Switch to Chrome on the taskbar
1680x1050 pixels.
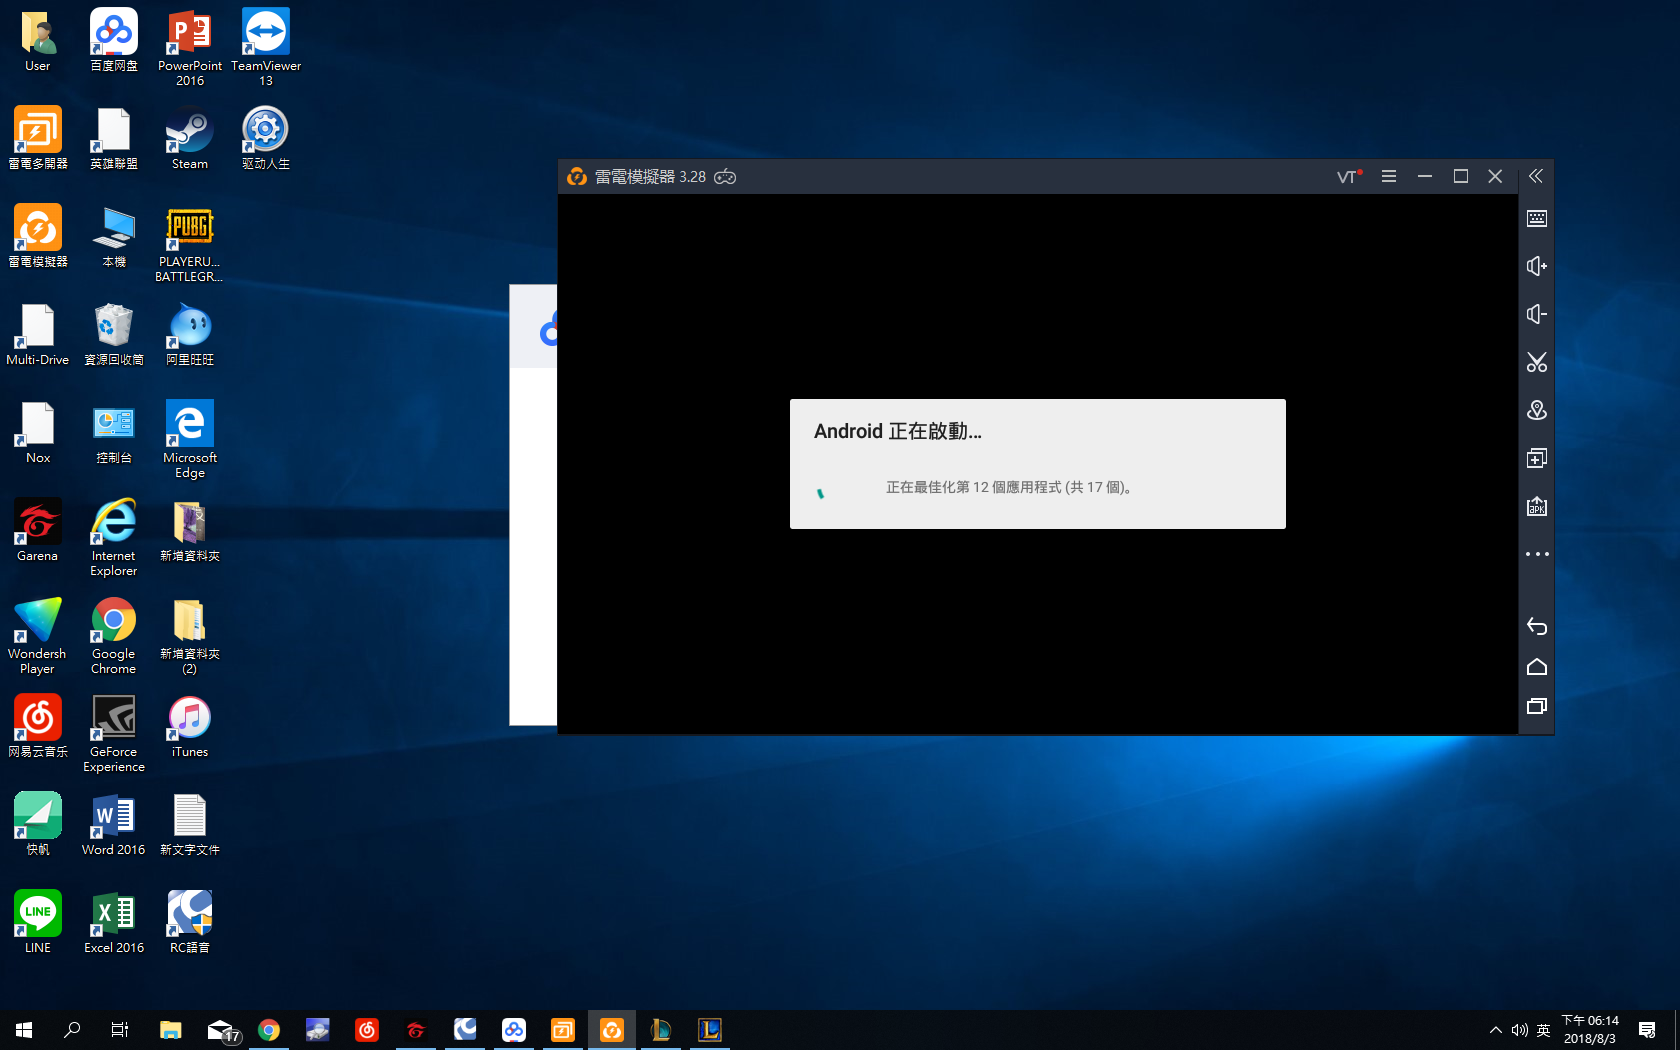pyautogui.click(x=269, y=1030)
